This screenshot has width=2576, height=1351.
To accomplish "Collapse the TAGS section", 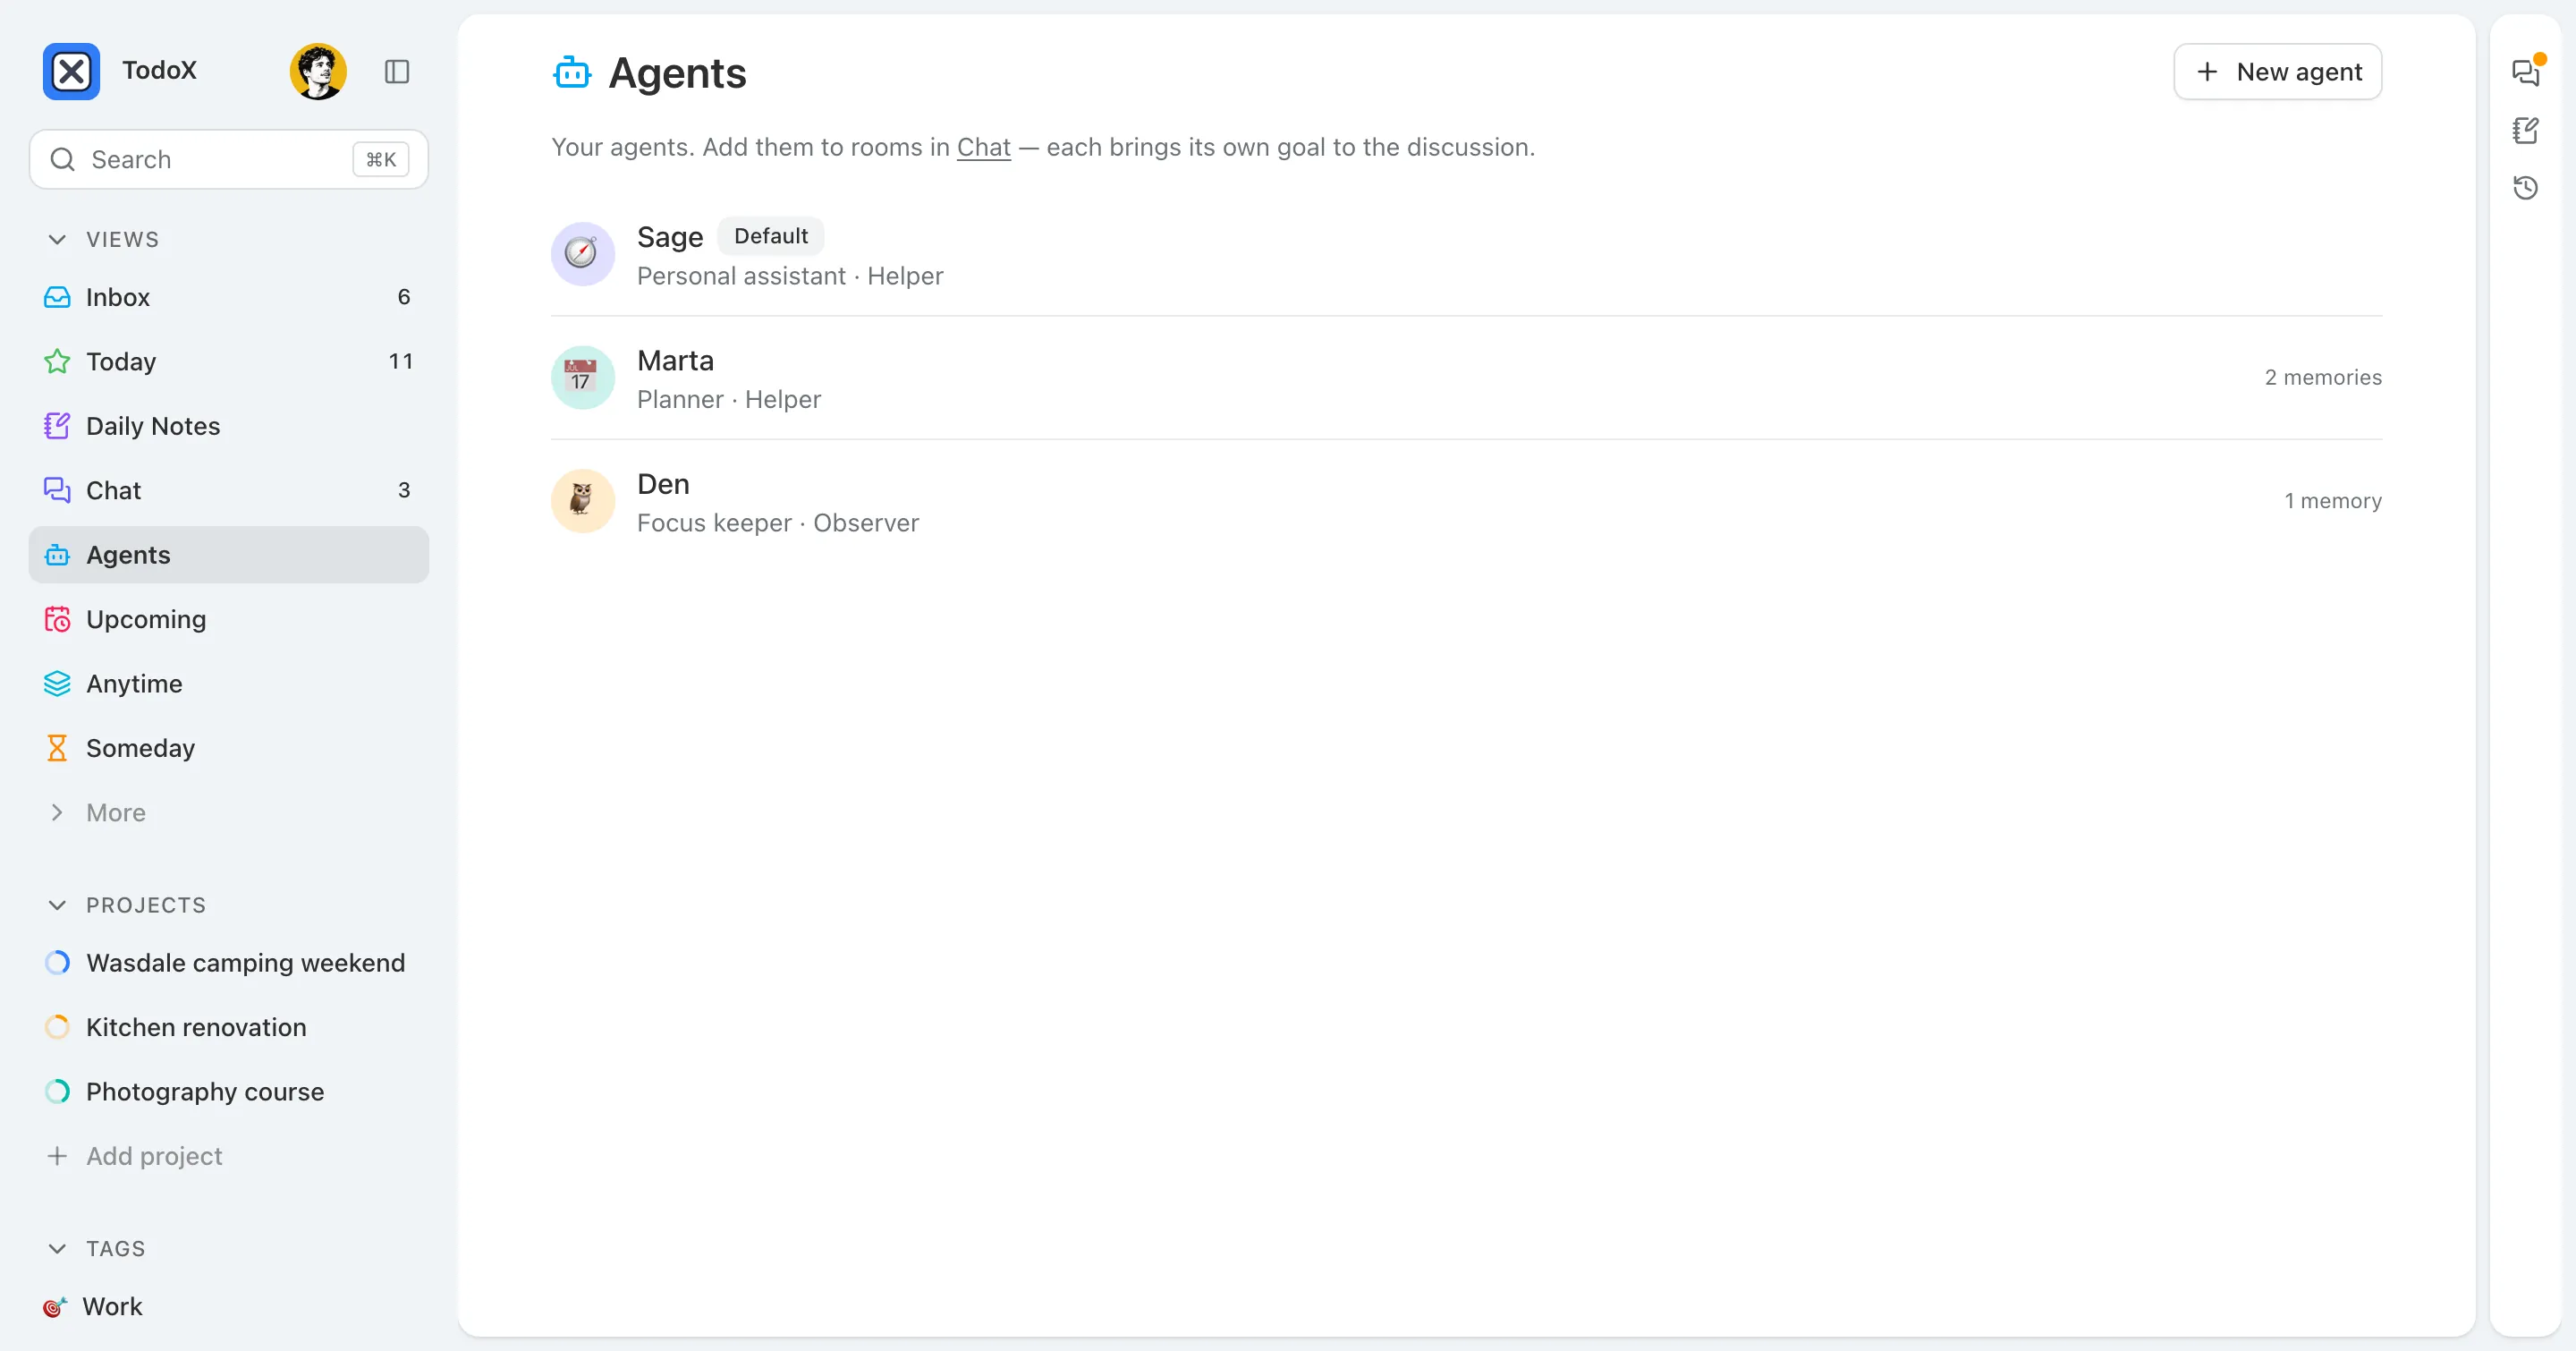I will click(x=57, y=1248).
